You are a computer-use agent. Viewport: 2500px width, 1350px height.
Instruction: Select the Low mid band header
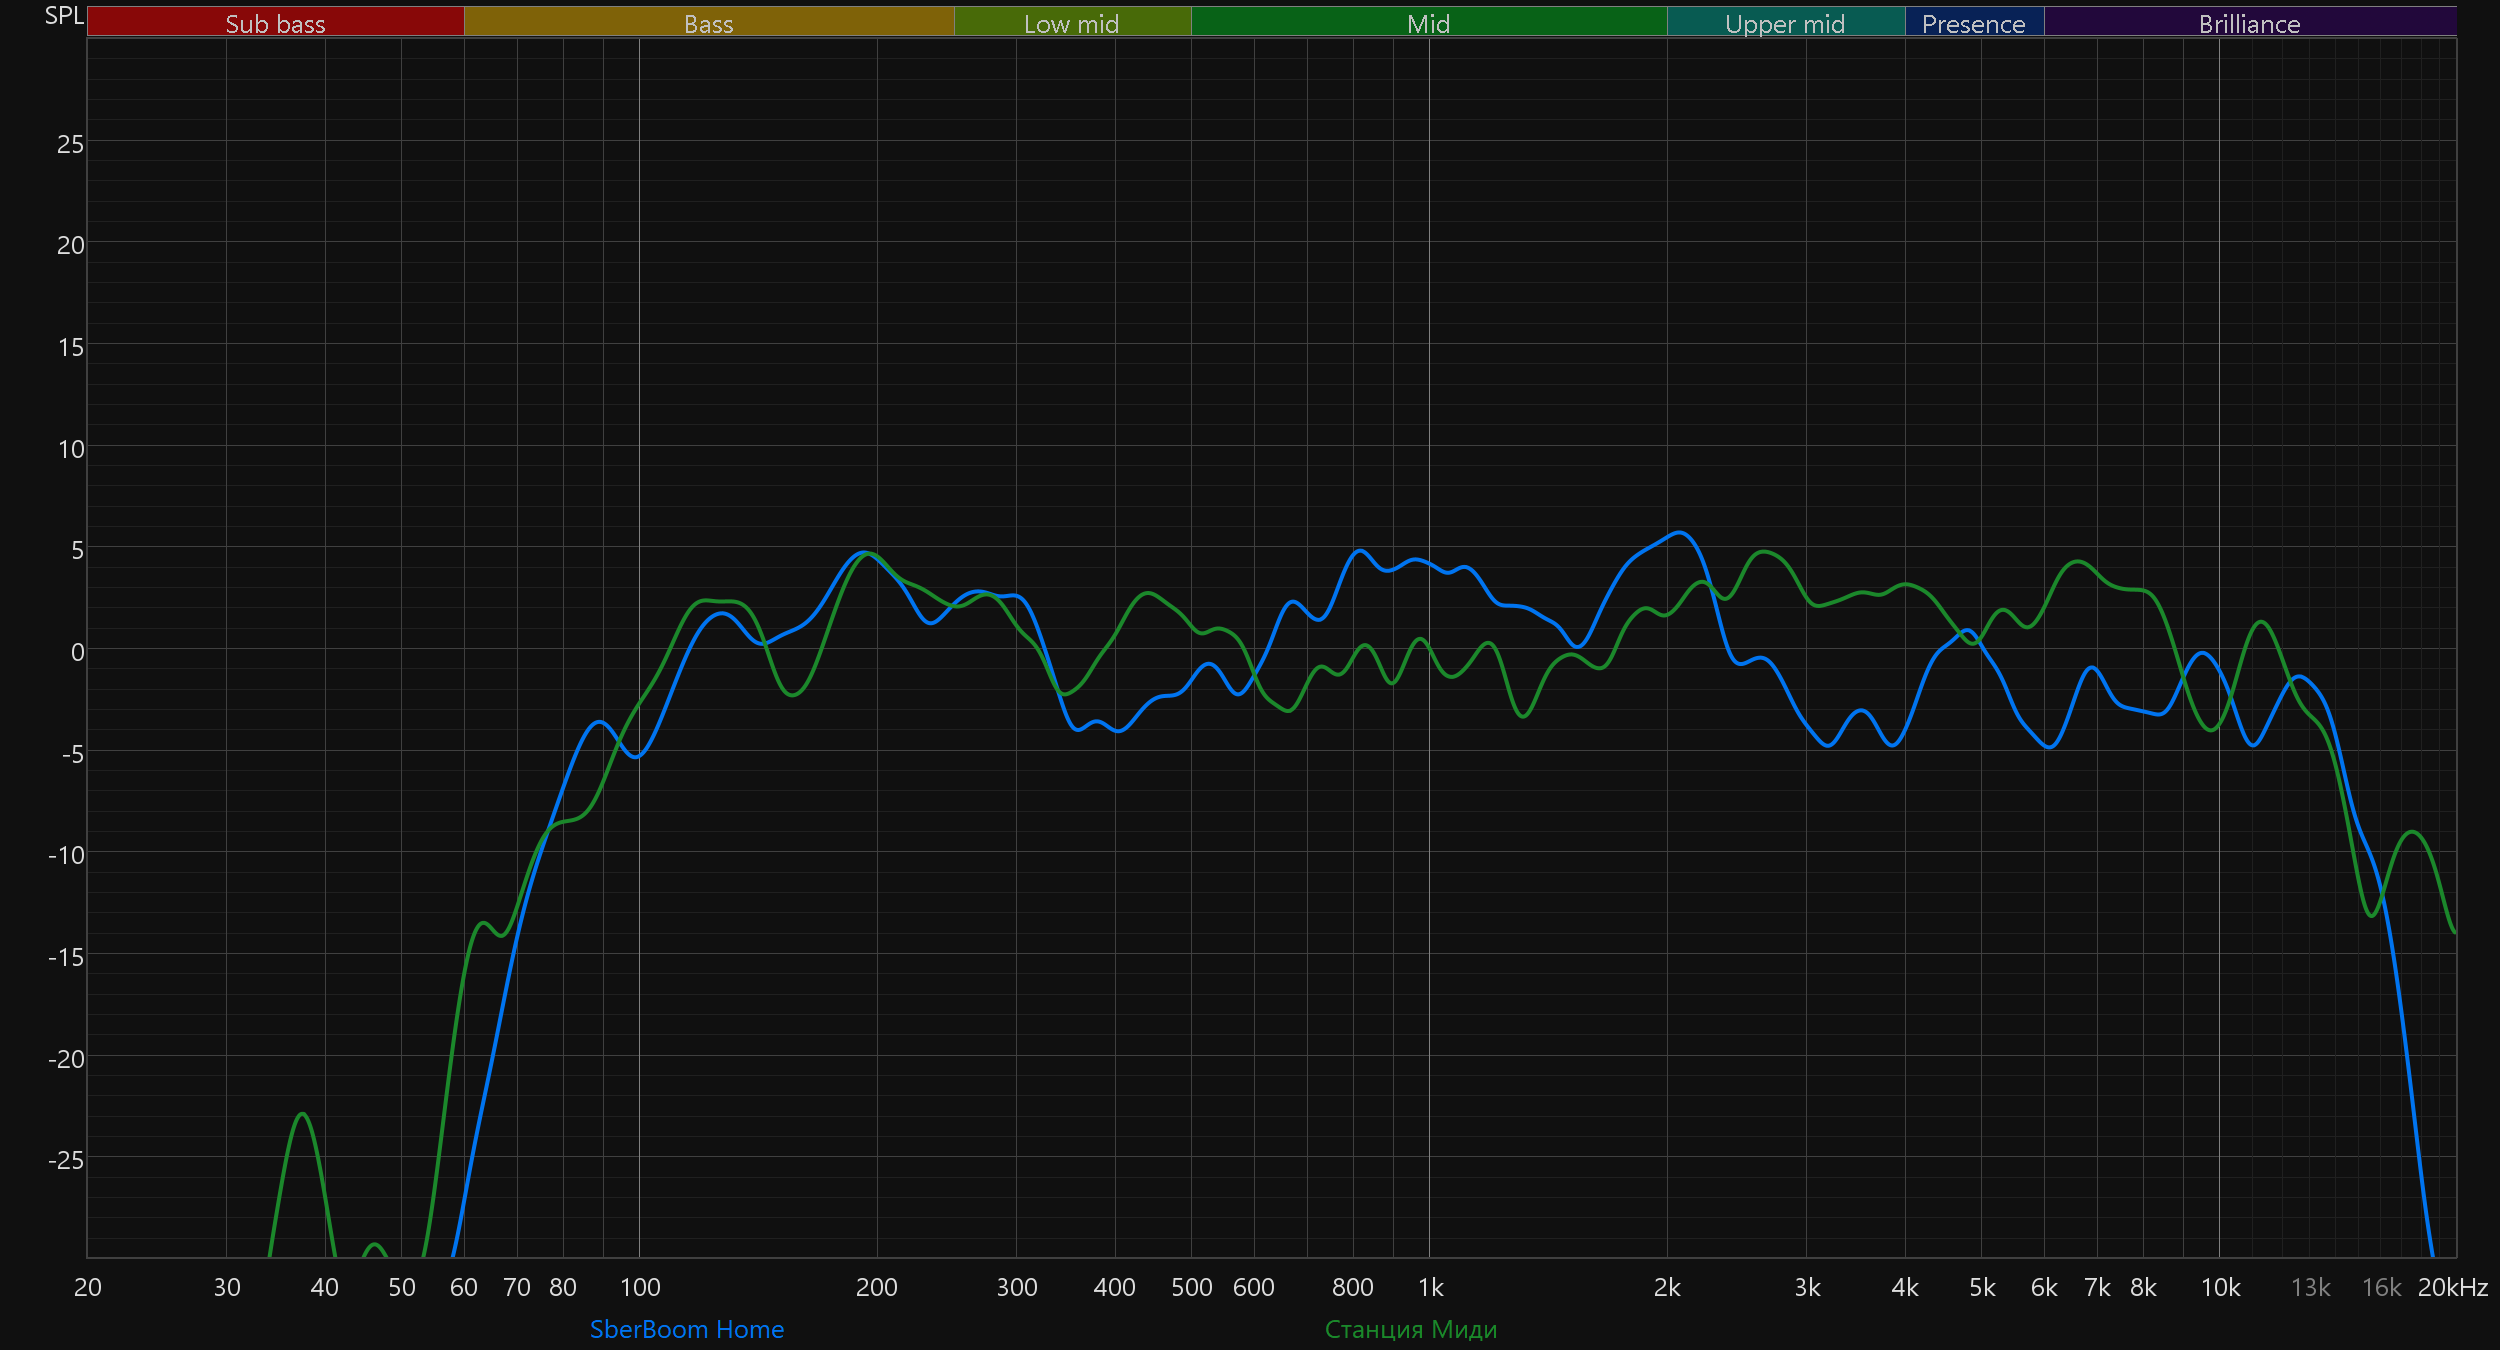click(1071, 23)
